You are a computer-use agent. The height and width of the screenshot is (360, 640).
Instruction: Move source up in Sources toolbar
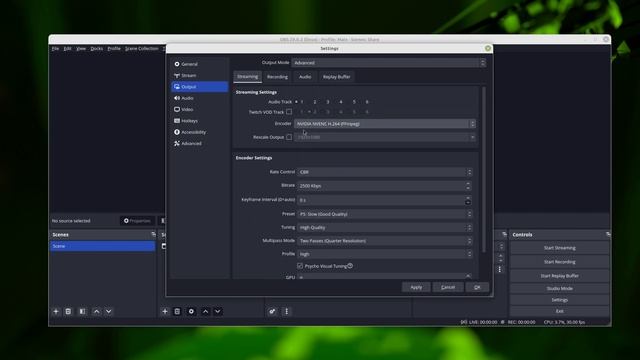click(205, 311)
